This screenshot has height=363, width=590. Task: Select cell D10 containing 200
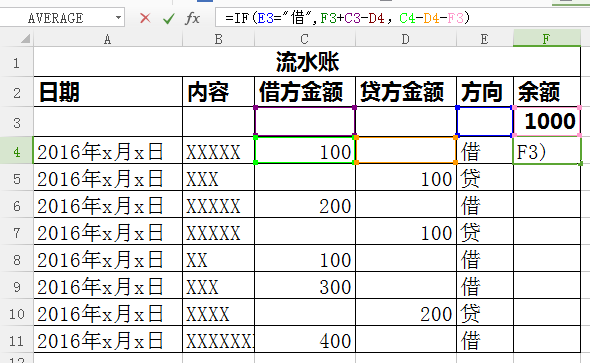[x=406, y=313]
